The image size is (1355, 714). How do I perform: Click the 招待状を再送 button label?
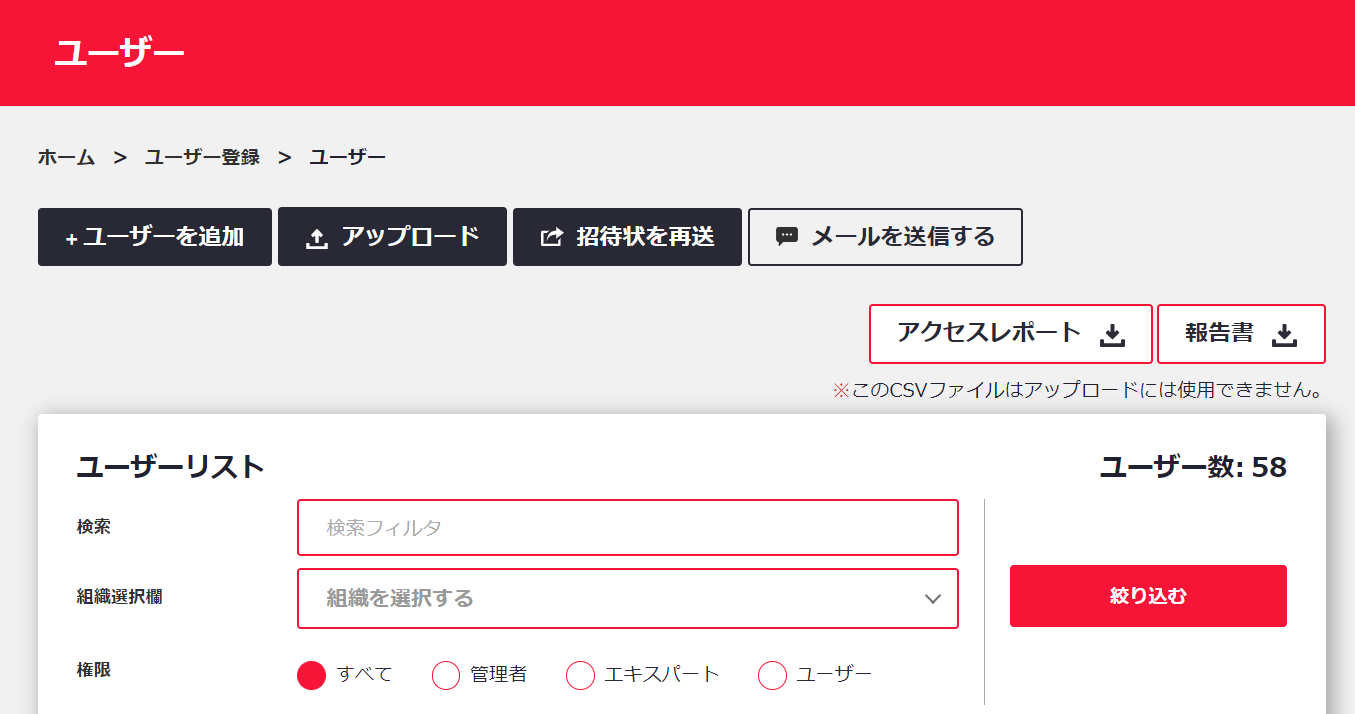pos(645,237)
